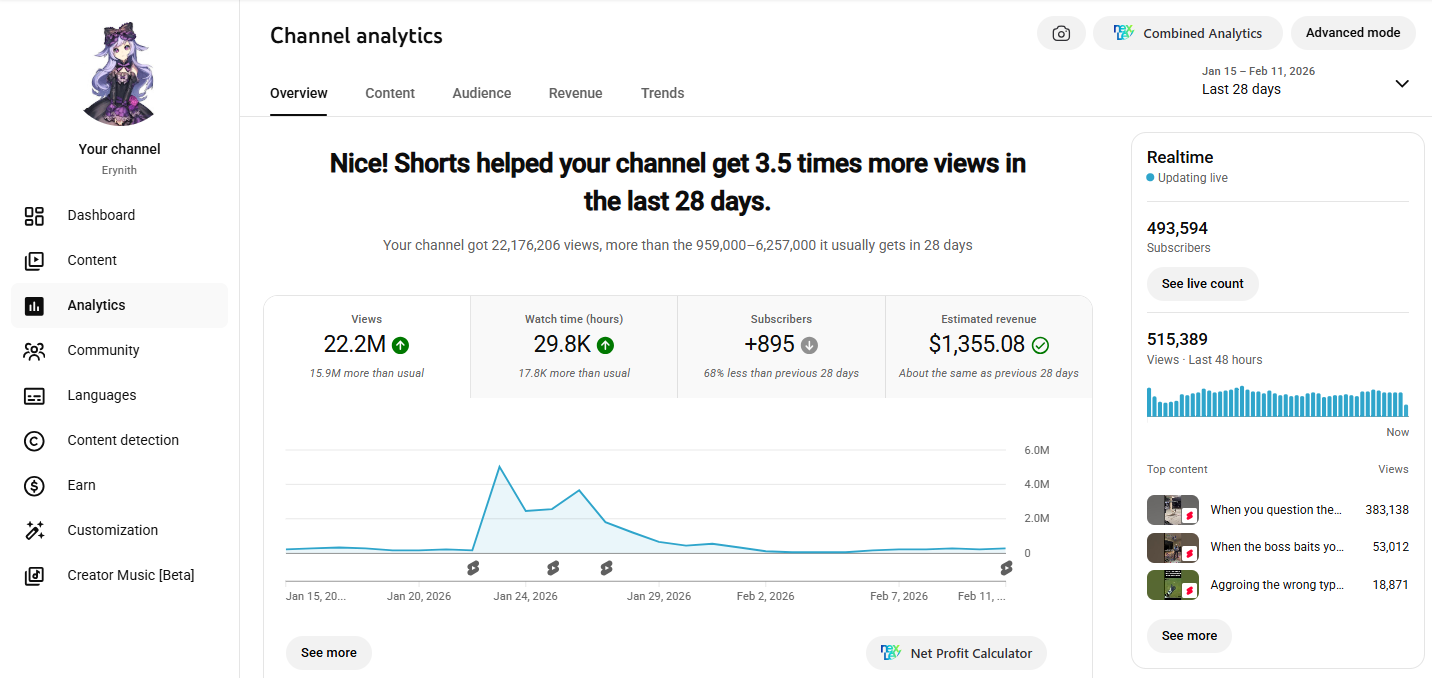The height and width of the screenshot is (678, 1432).
Task: Click the gray down arrow beside +895 subscribers
Action: click(810, 345)
